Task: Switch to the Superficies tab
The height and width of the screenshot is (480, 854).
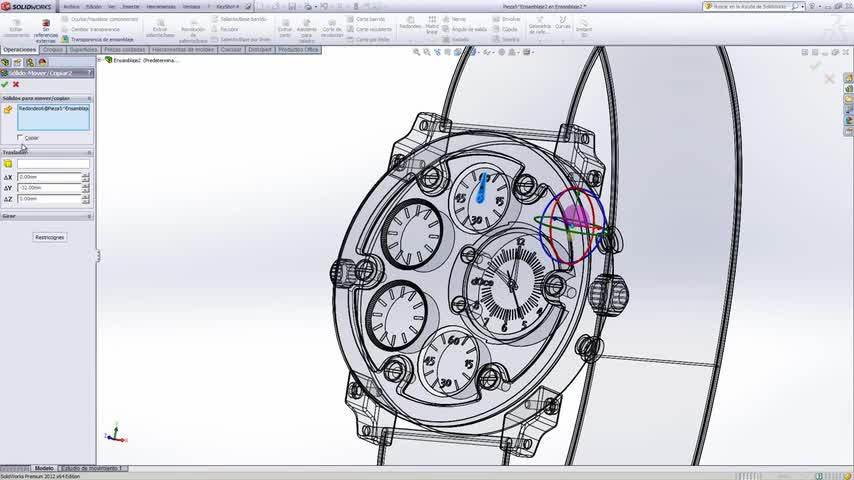Action: (x=83, y=50)
